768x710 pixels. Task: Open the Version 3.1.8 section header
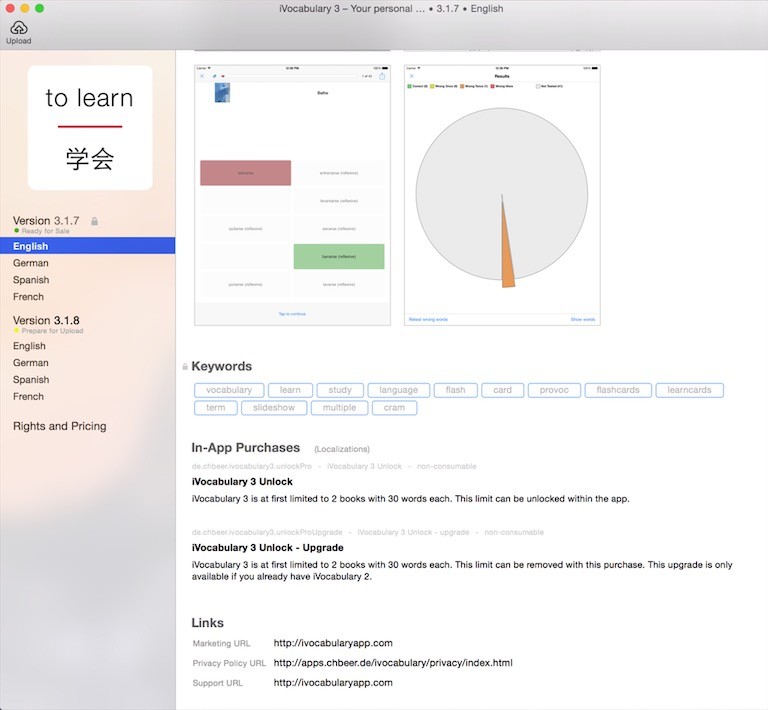point(46,320)
